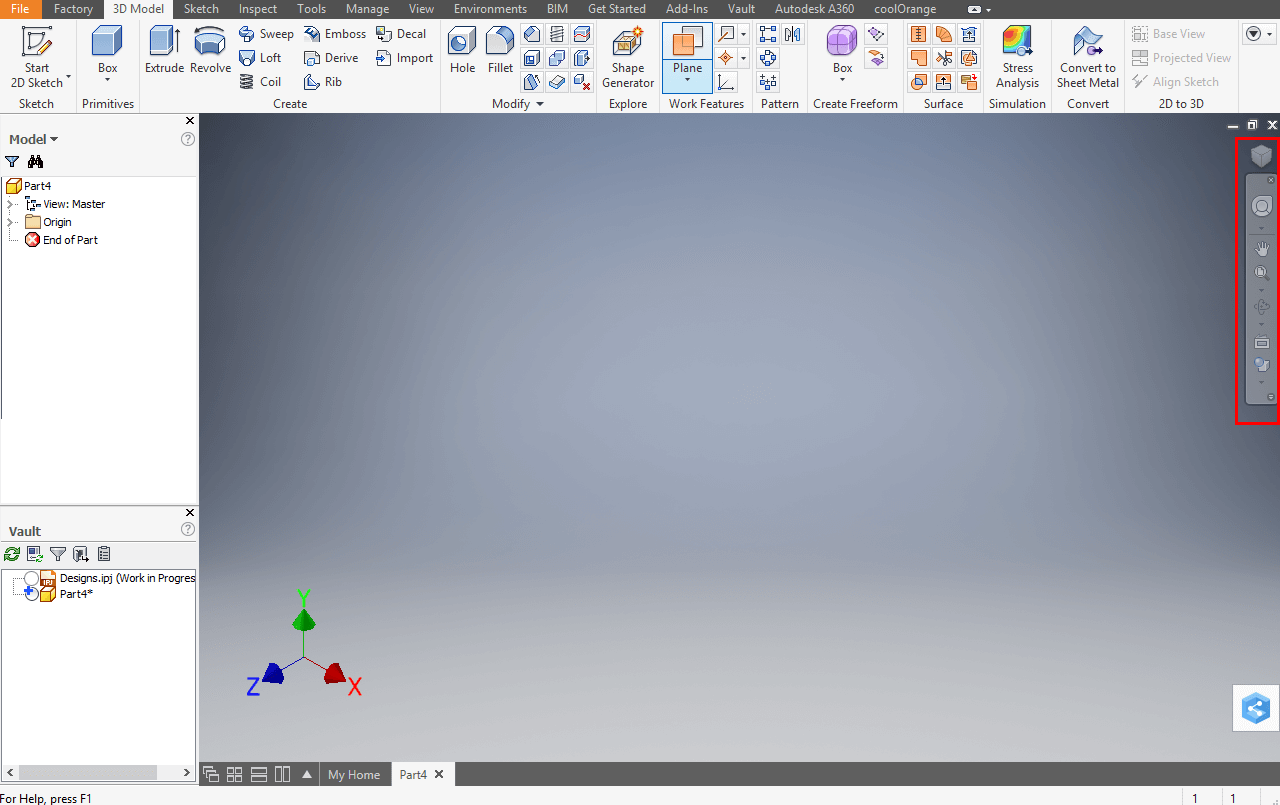The image size is (1280, 805).
Task: Toggle the Vault panel filter icon
Action: point(58,553)
